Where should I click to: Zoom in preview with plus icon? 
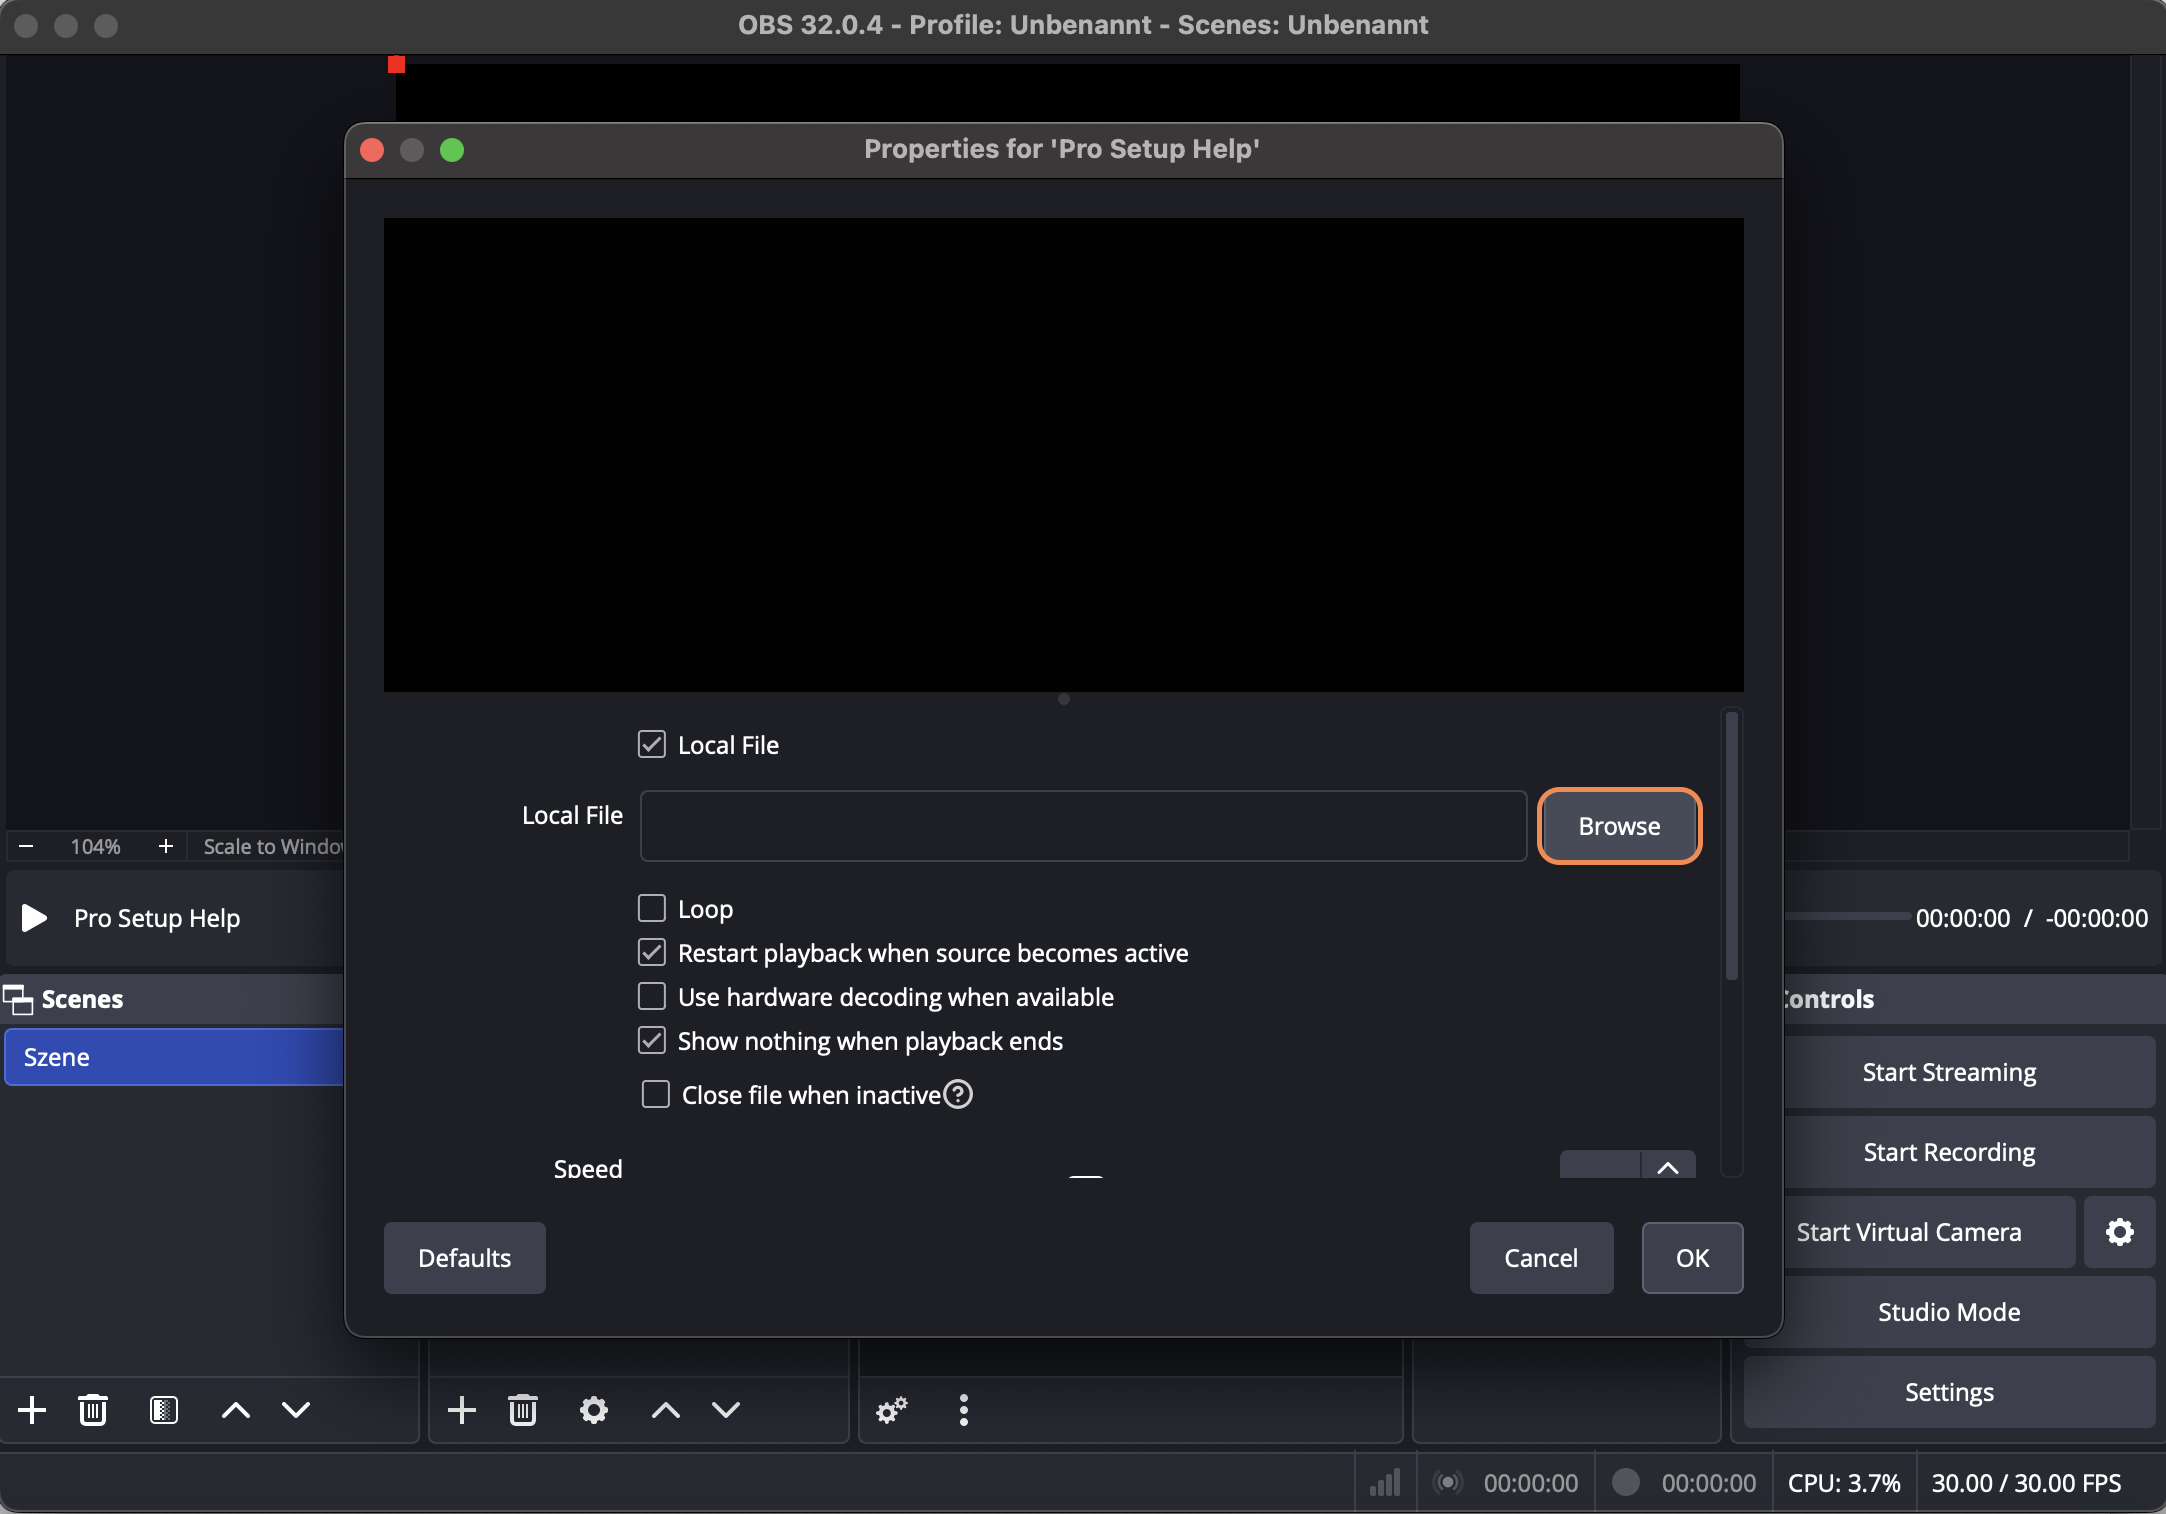coord(166,846)
